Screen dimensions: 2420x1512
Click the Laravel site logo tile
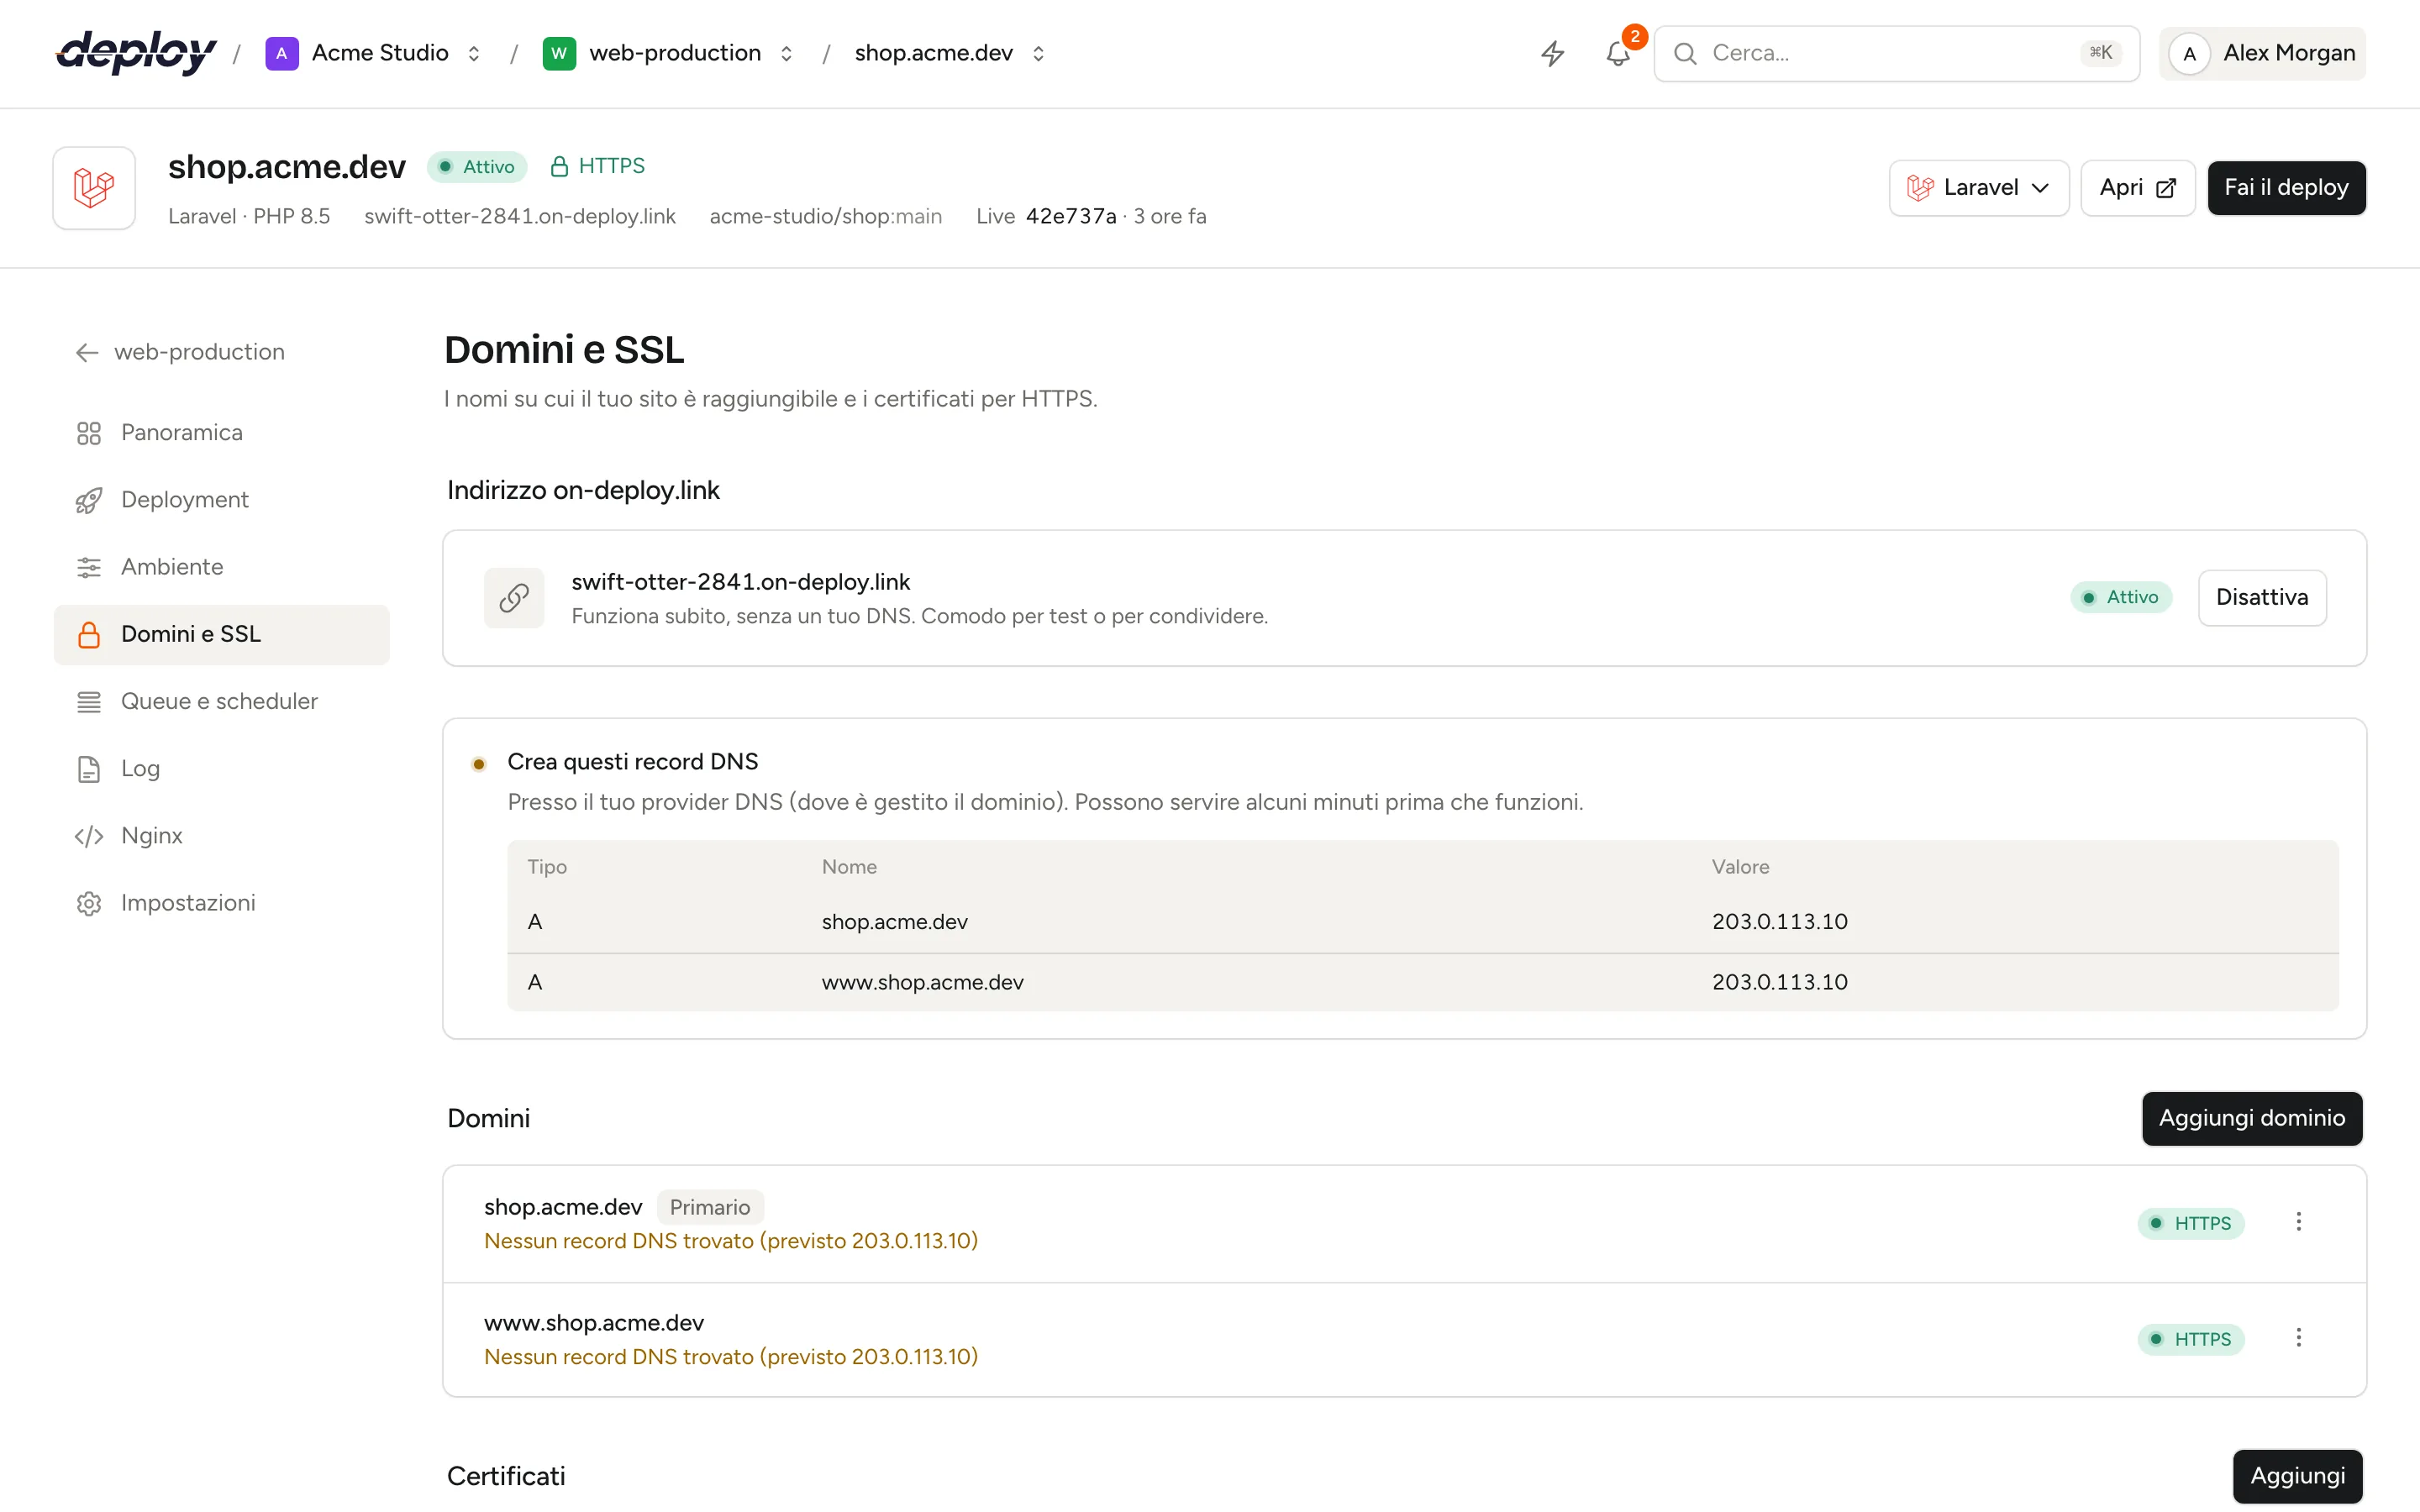pyautogui.click(x=94, y=188)
